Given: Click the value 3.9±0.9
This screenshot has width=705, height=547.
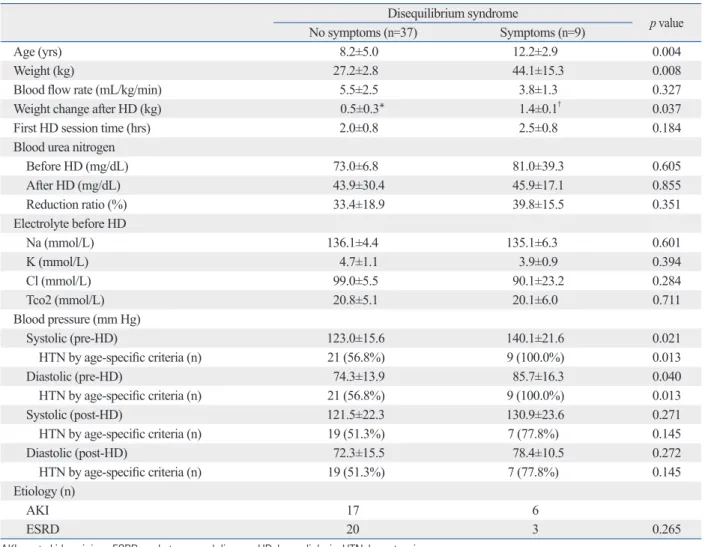Looking at the screenshot, I should tap(538, 262).
